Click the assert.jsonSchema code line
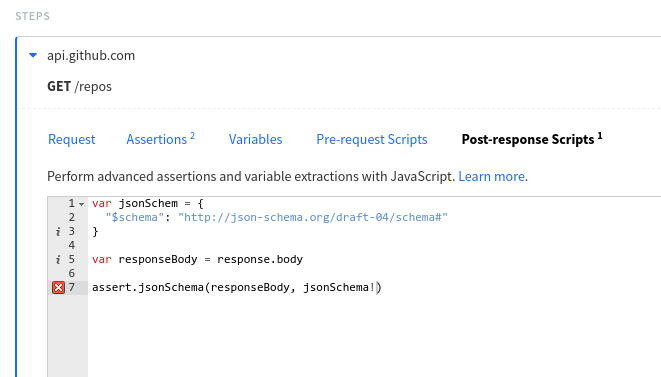This screenshot has height=377, width=661. coord(237,288)
